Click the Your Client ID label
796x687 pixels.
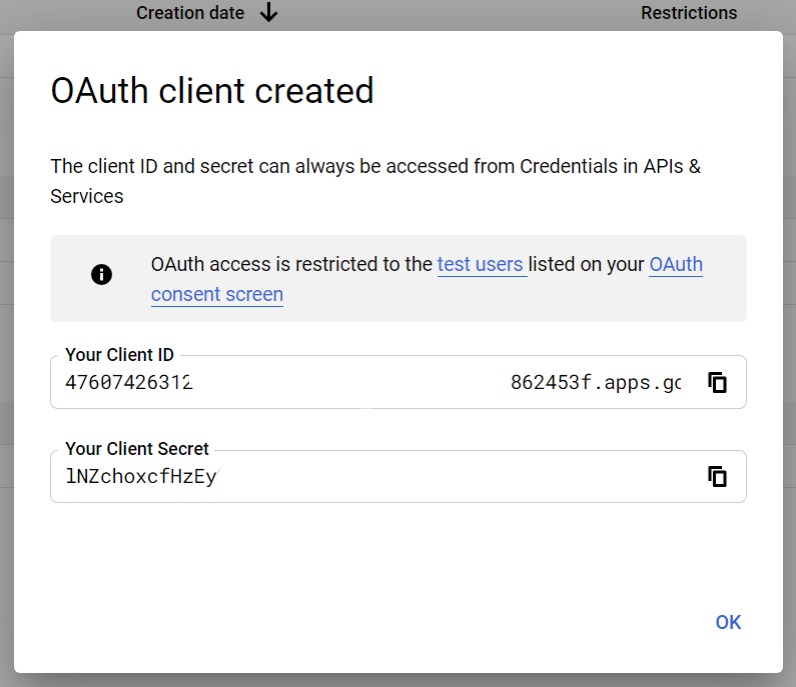click(x=120, y=354)
